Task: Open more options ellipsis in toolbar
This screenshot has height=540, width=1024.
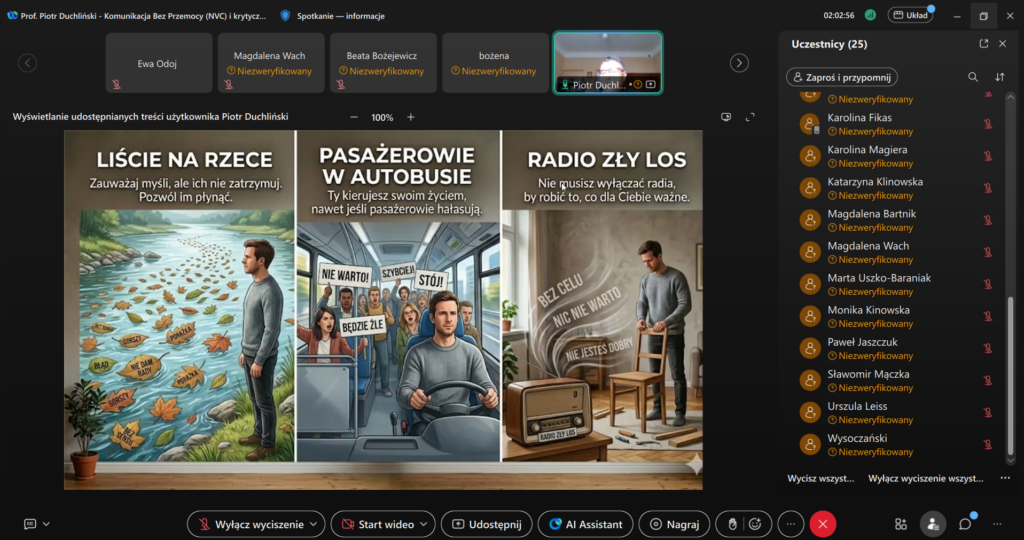Action: pos(791,524)
